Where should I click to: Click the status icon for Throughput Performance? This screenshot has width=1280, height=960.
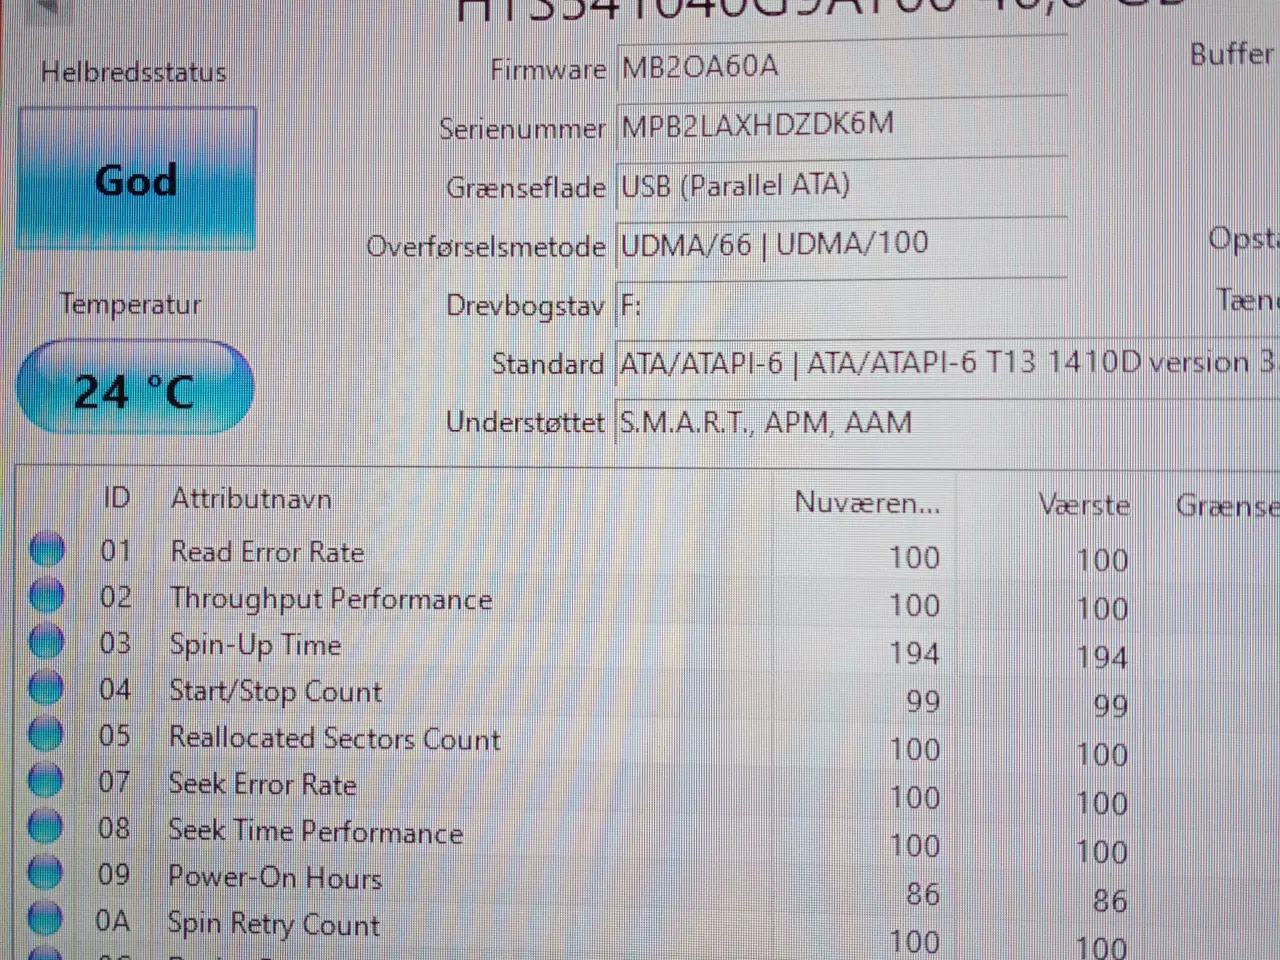click(x=46, y=596)
